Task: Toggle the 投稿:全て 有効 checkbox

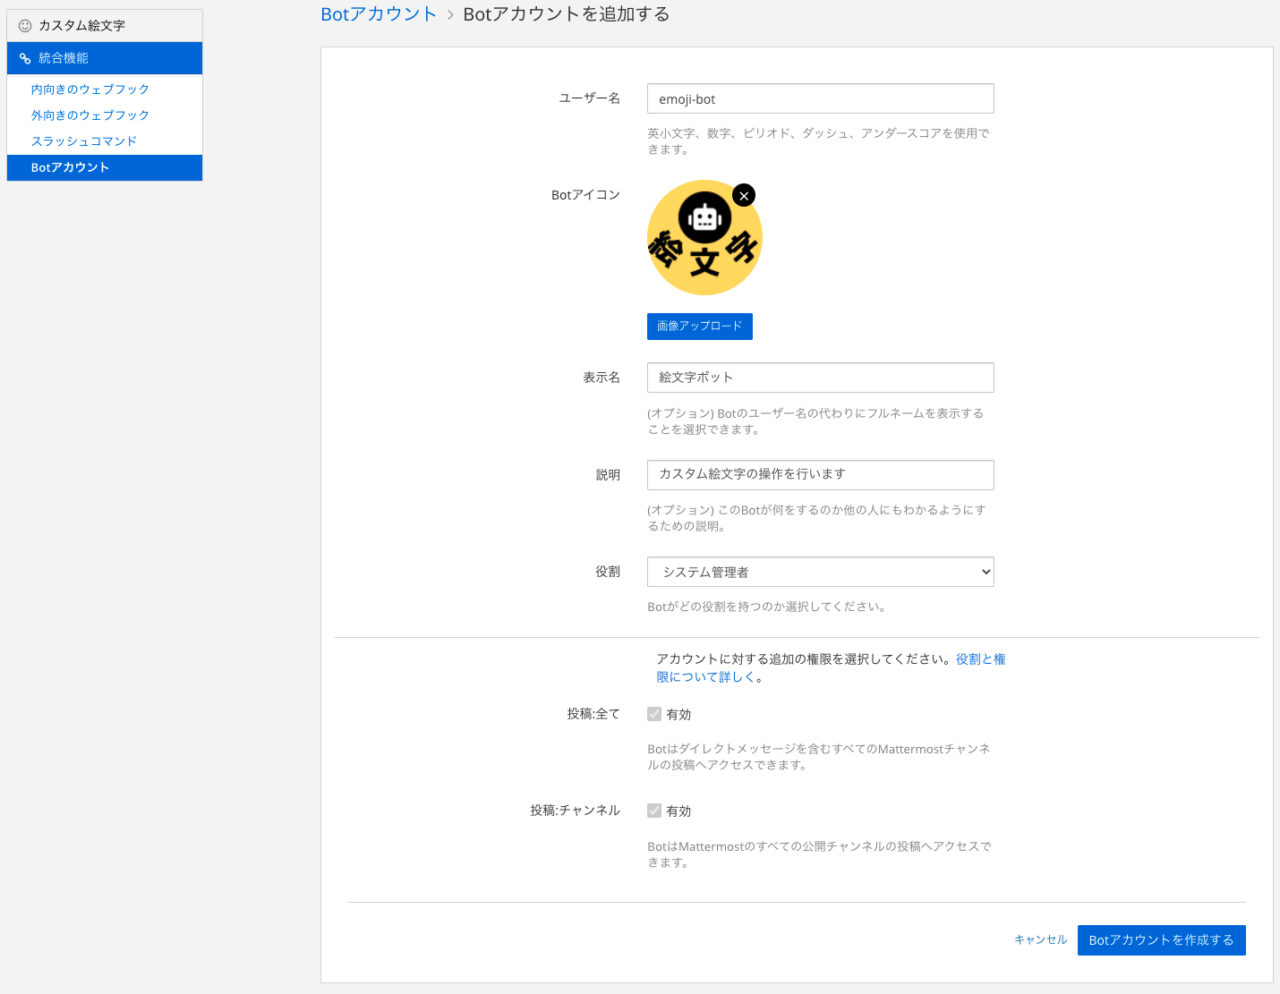Action: (x=654, y=714)
